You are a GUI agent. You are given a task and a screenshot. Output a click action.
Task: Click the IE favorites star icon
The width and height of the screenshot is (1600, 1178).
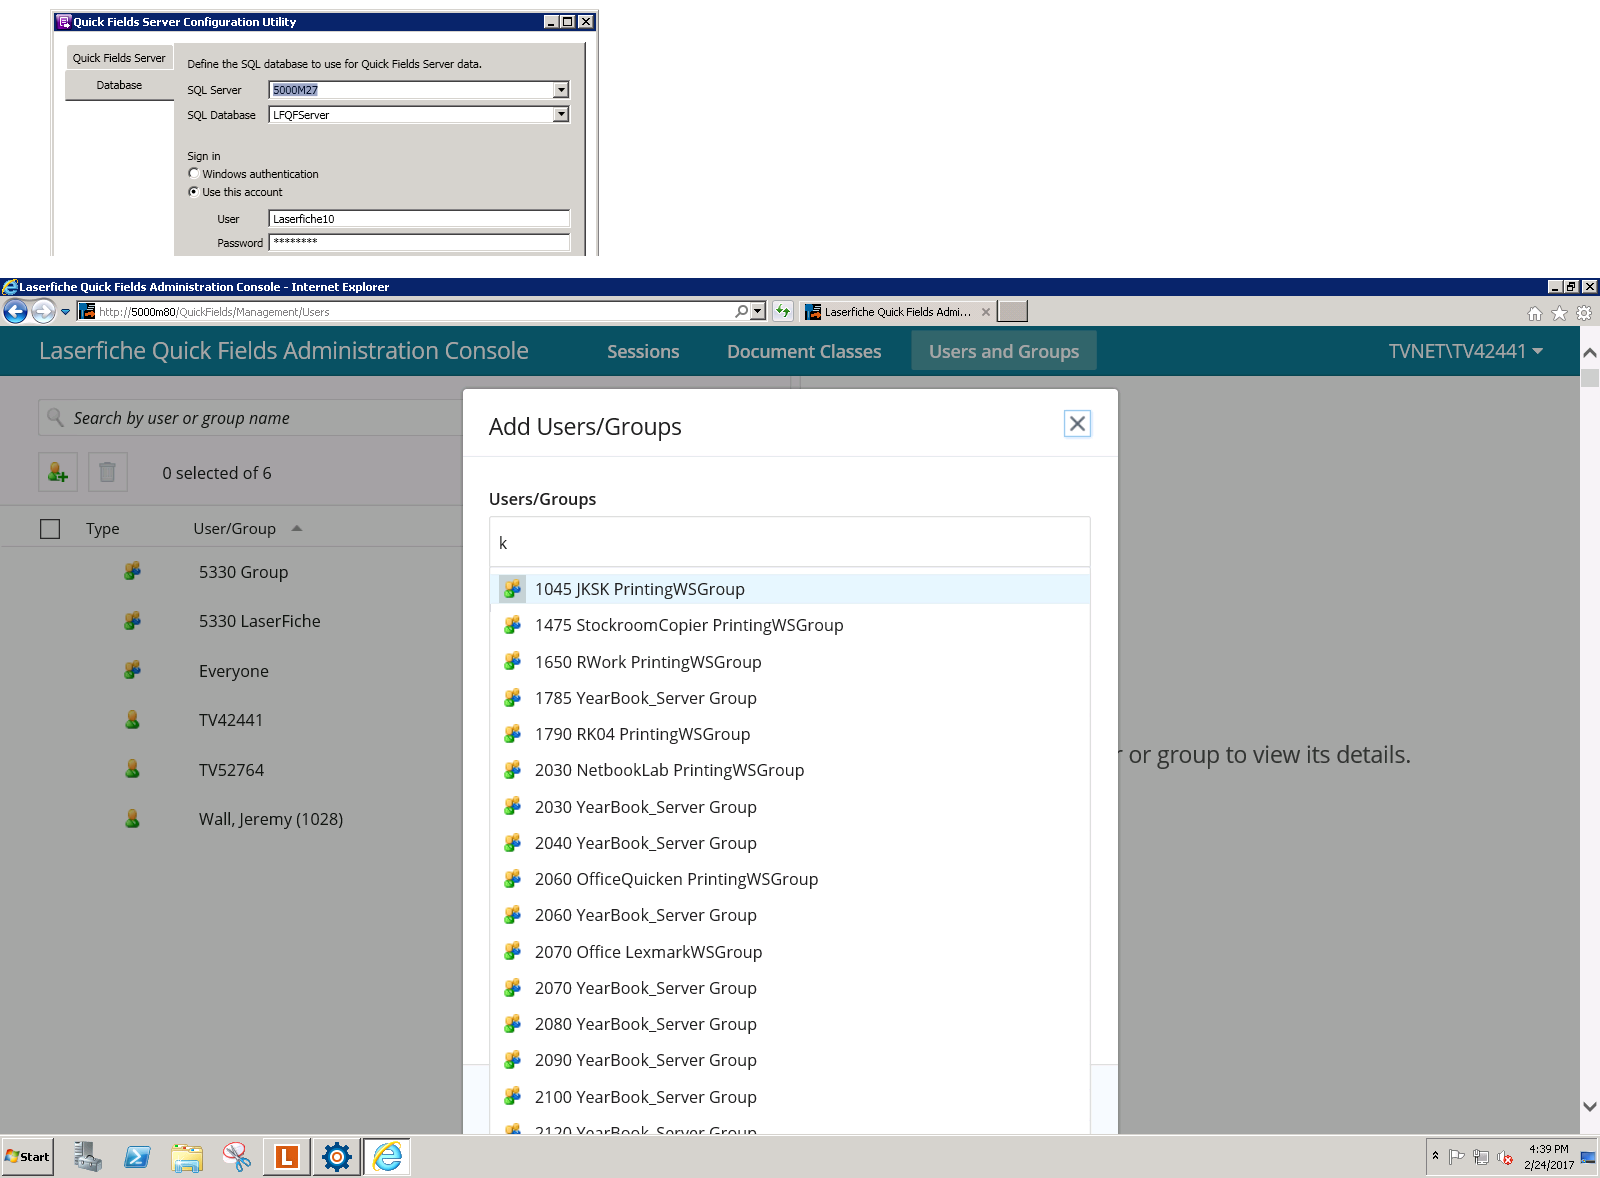tap(1559, 313)
